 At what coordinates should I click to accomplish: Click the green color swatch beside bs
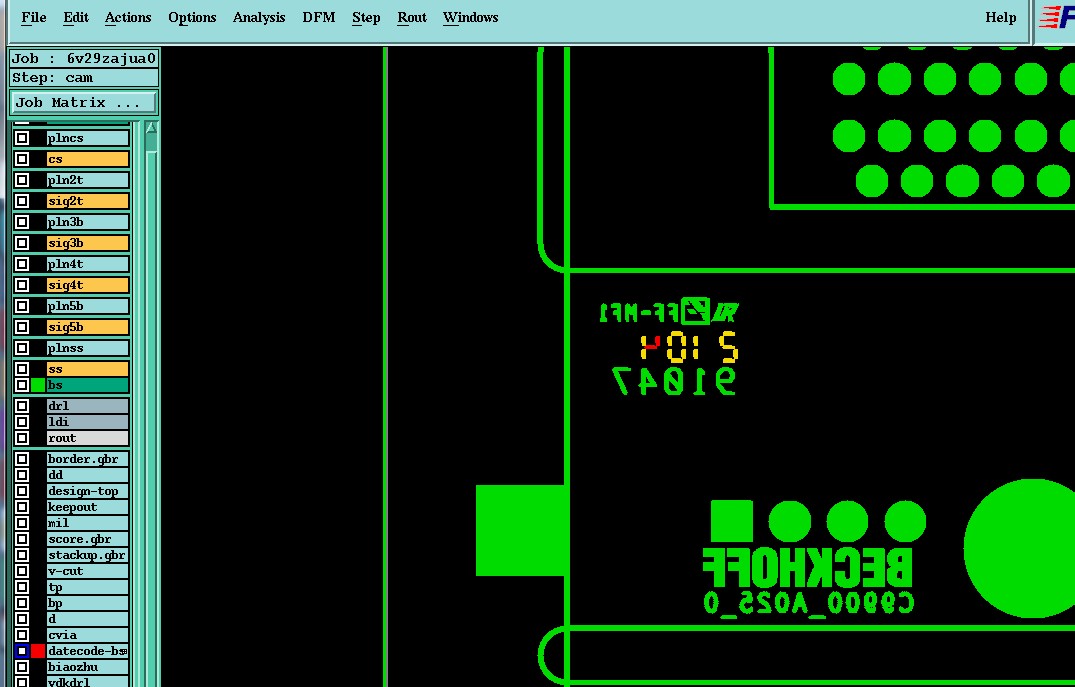[38, 385]
